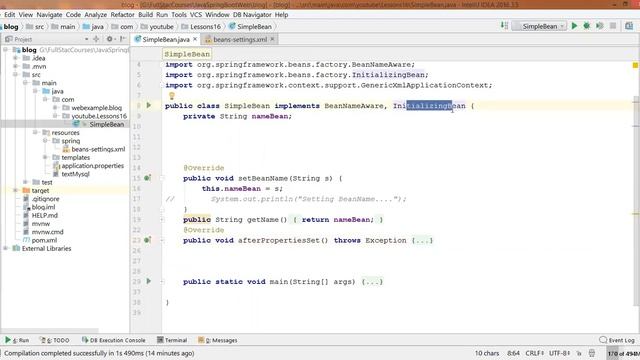The image size is (640, 360).
Task: Click override gutter icon at afterPropertiesSet
Action: (x=147, y=240)
